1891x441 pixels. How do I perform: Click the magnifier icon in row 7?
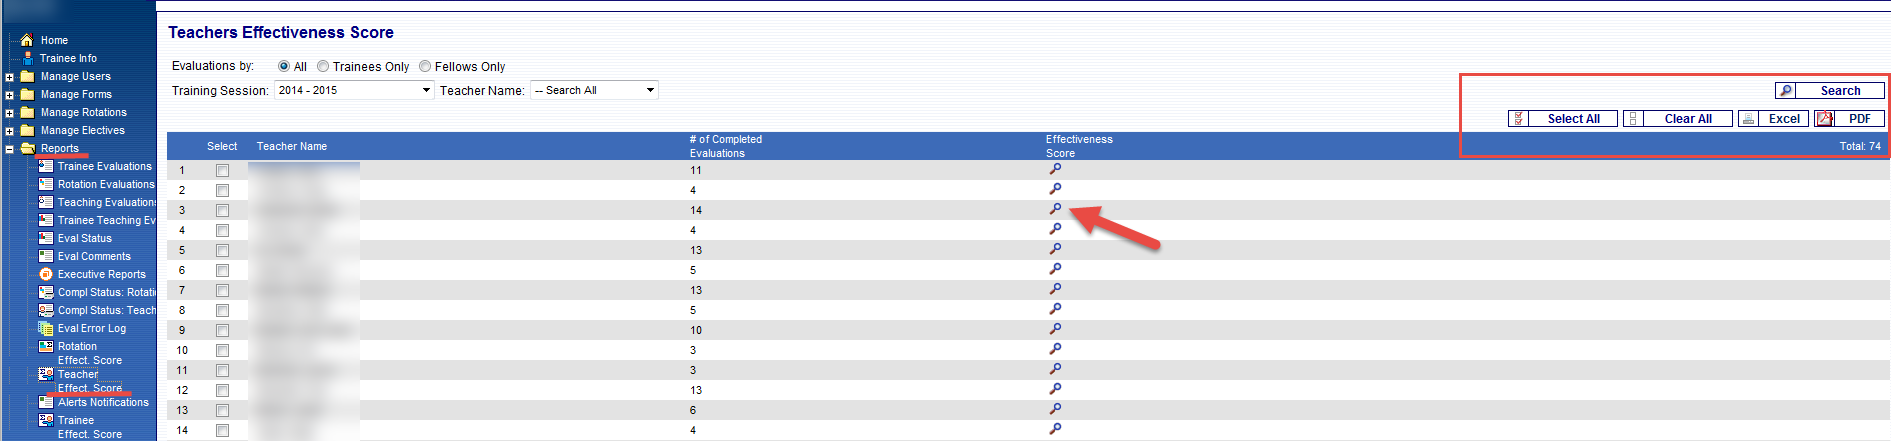[x=1055, y=289]
